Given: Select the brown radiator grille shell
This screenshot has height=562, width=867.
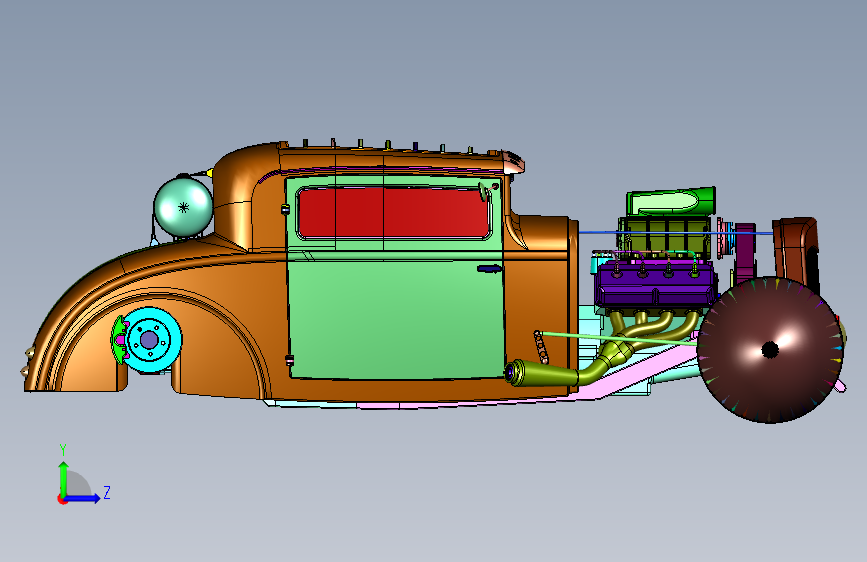Looking at the screenshot, I should (x=796, y=252).
